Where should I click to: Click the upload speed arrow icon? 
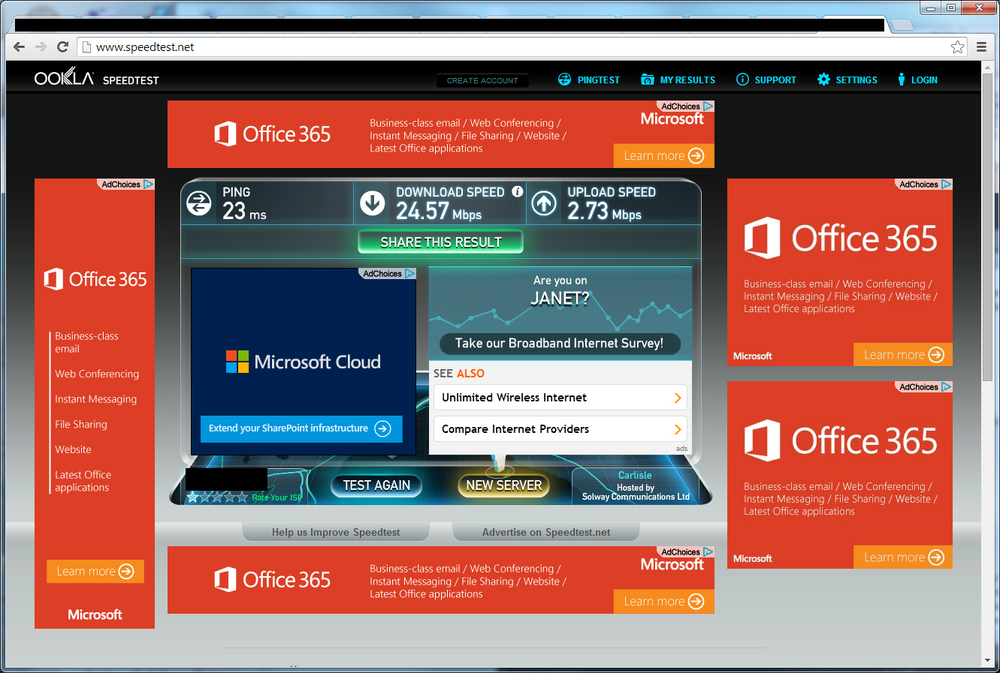coord(544,203)
